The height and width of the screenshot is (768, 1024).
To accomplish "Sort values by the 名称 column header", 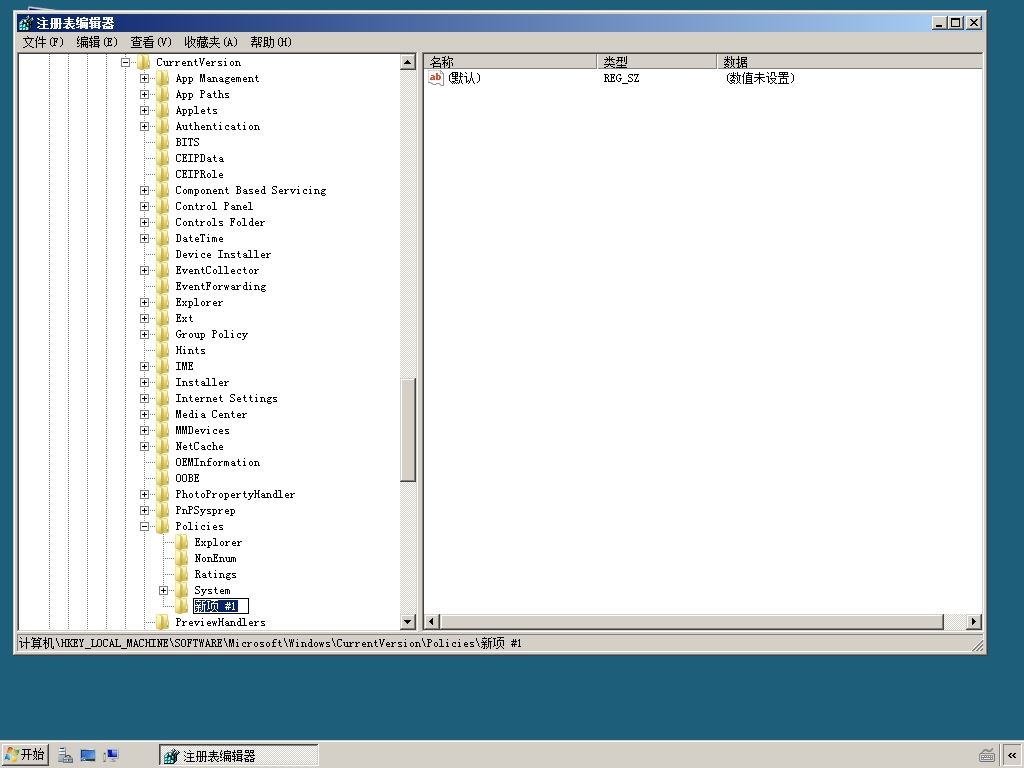I will (x=510, y=62).
